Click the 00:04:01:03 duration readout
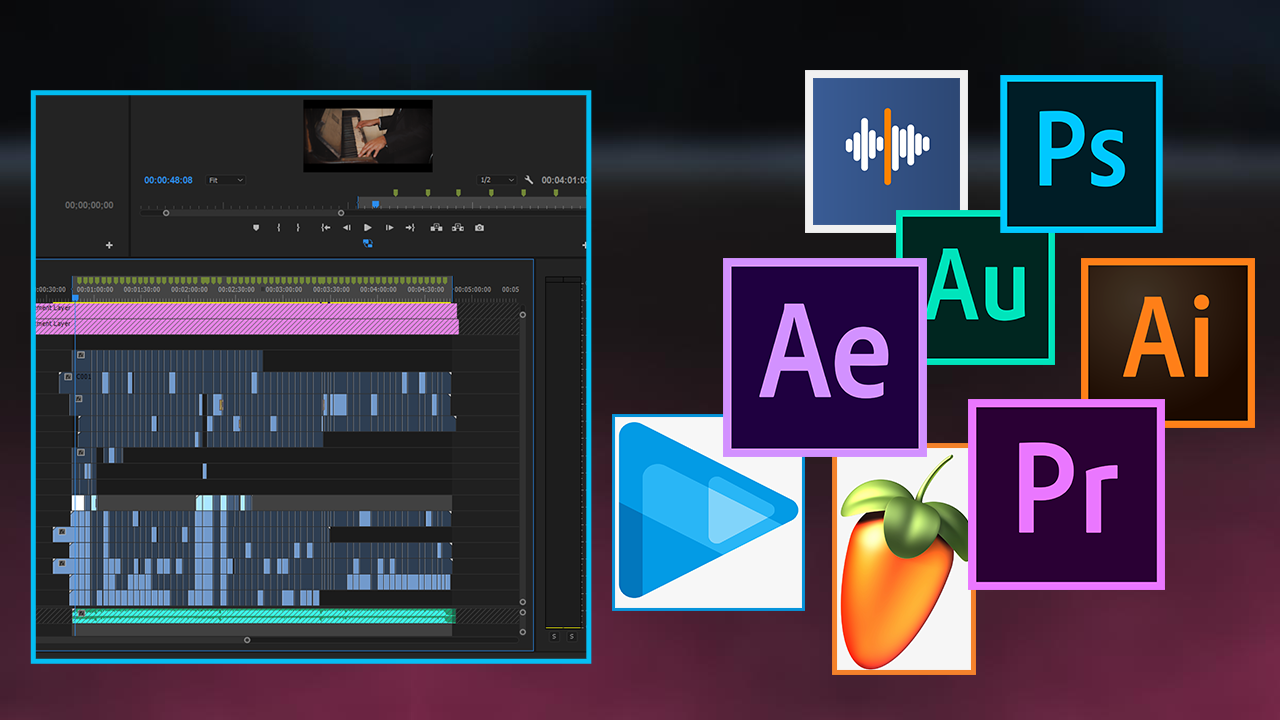 [564, 180]
